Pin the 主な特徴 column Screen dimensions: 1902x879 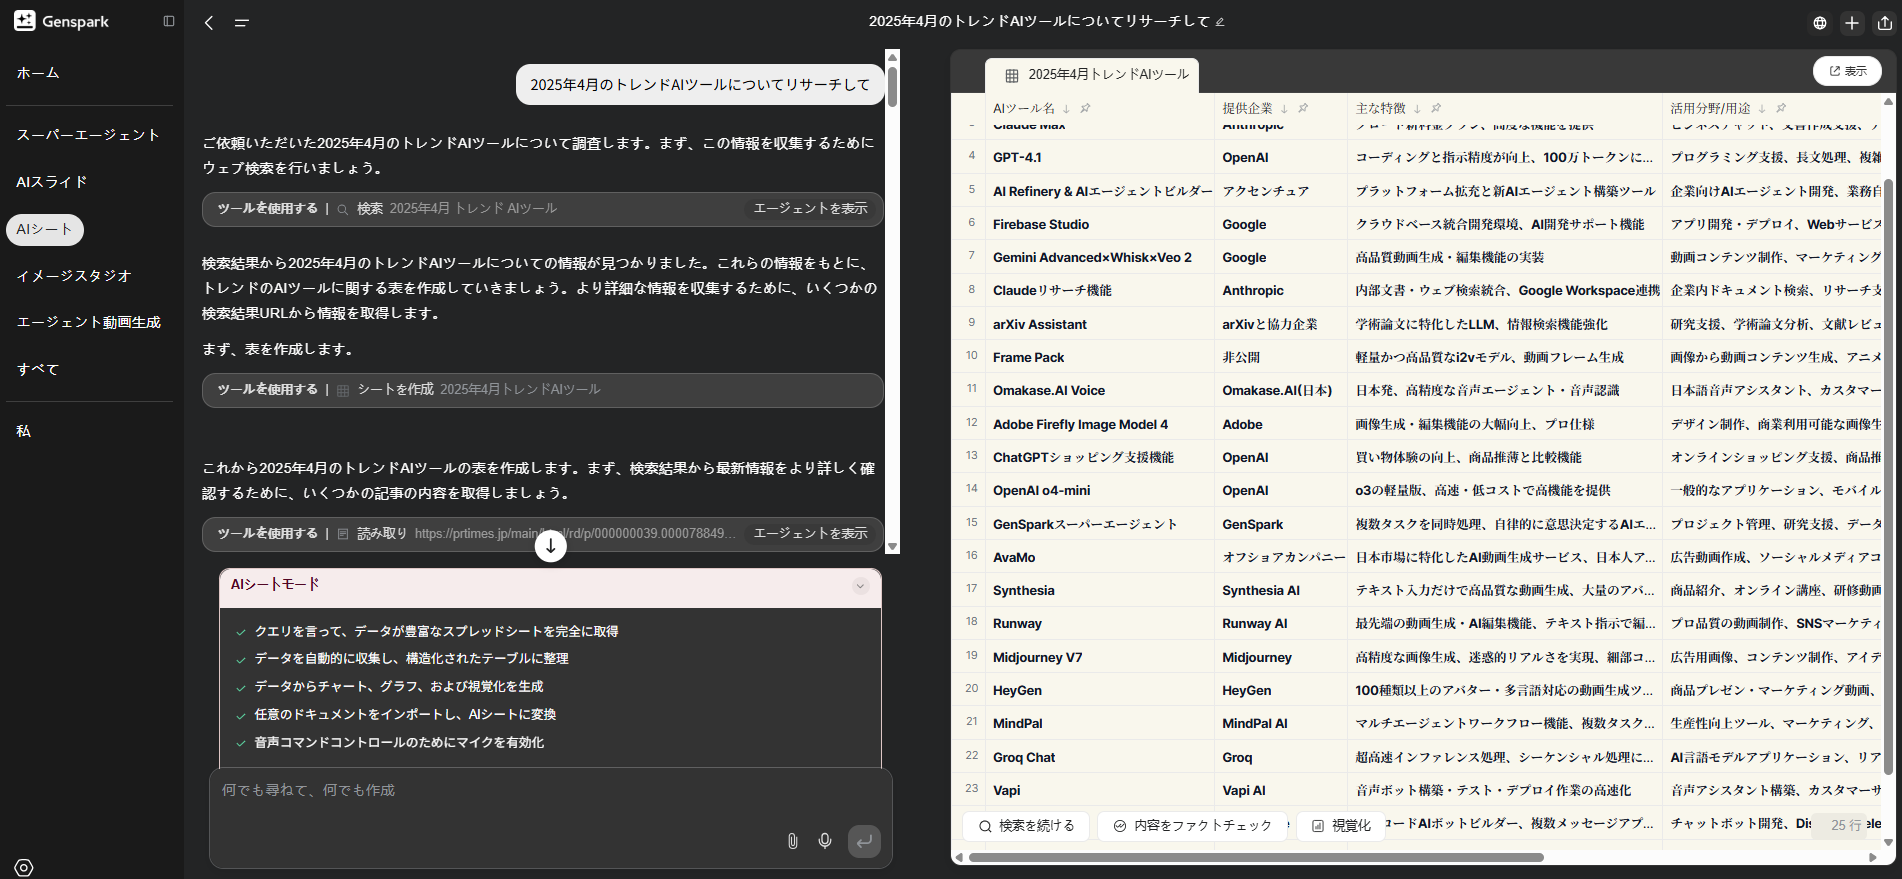pos(1436,108)
